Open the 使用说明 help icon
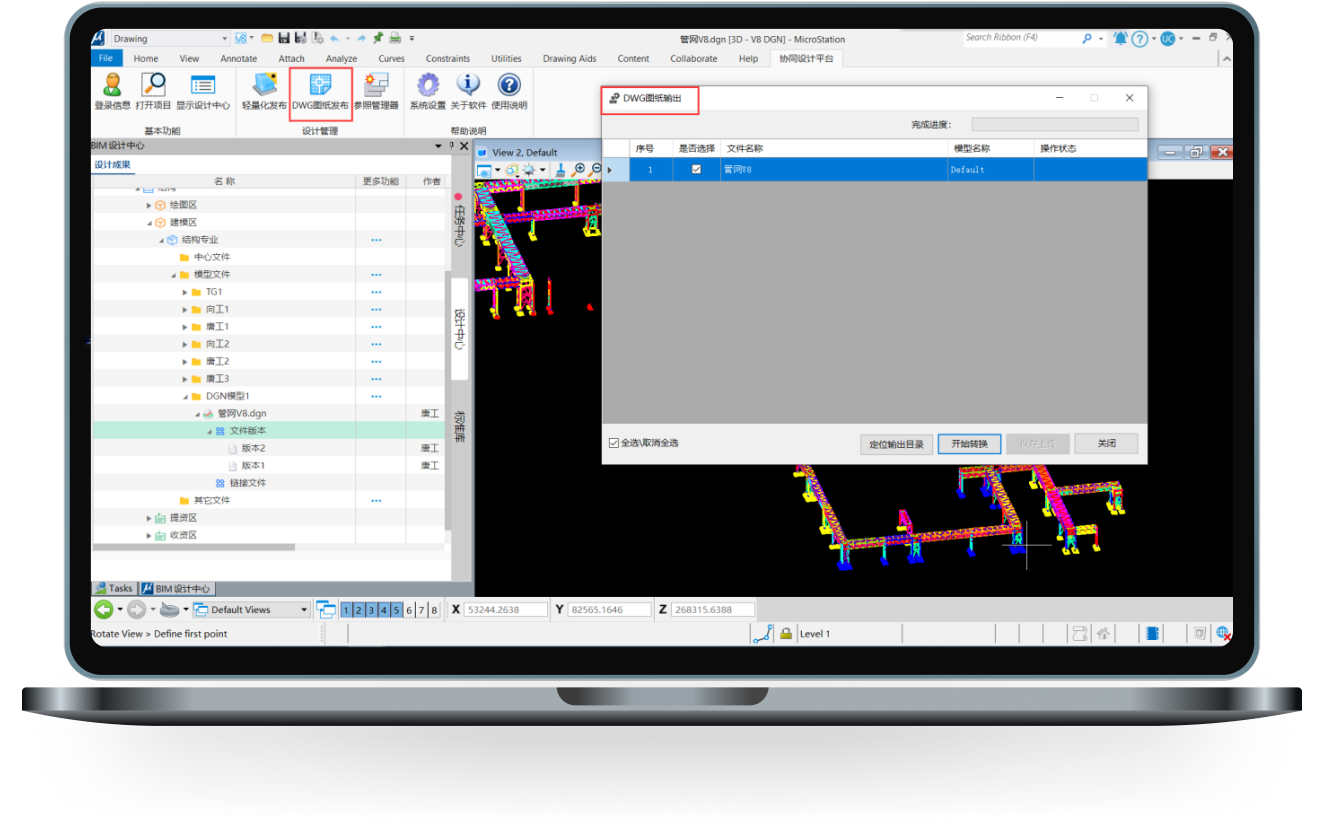 point(509,84)
